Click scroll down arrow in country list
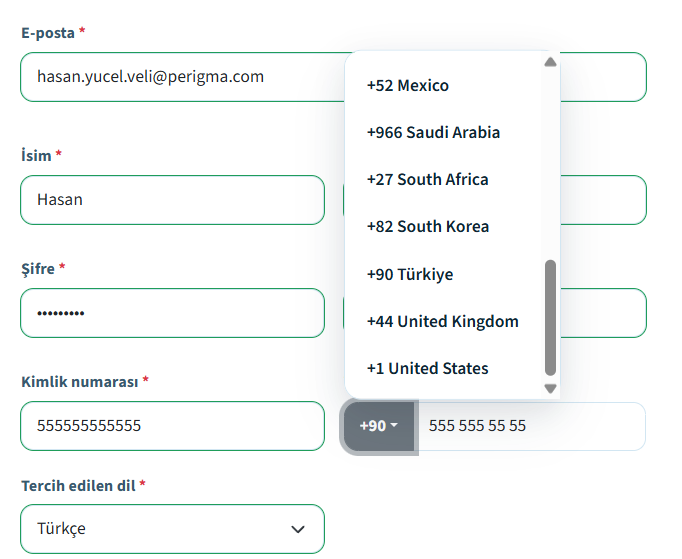Screen dimensions: 682x559 coord(550,388)
